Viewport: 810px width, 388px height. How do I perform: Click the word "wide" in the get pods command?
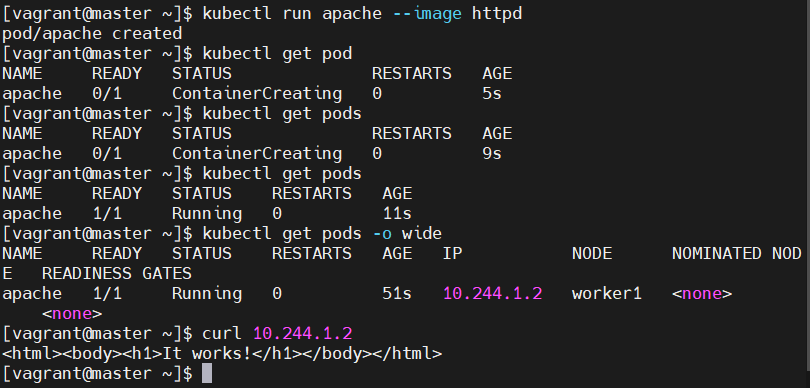coord(422,234)
